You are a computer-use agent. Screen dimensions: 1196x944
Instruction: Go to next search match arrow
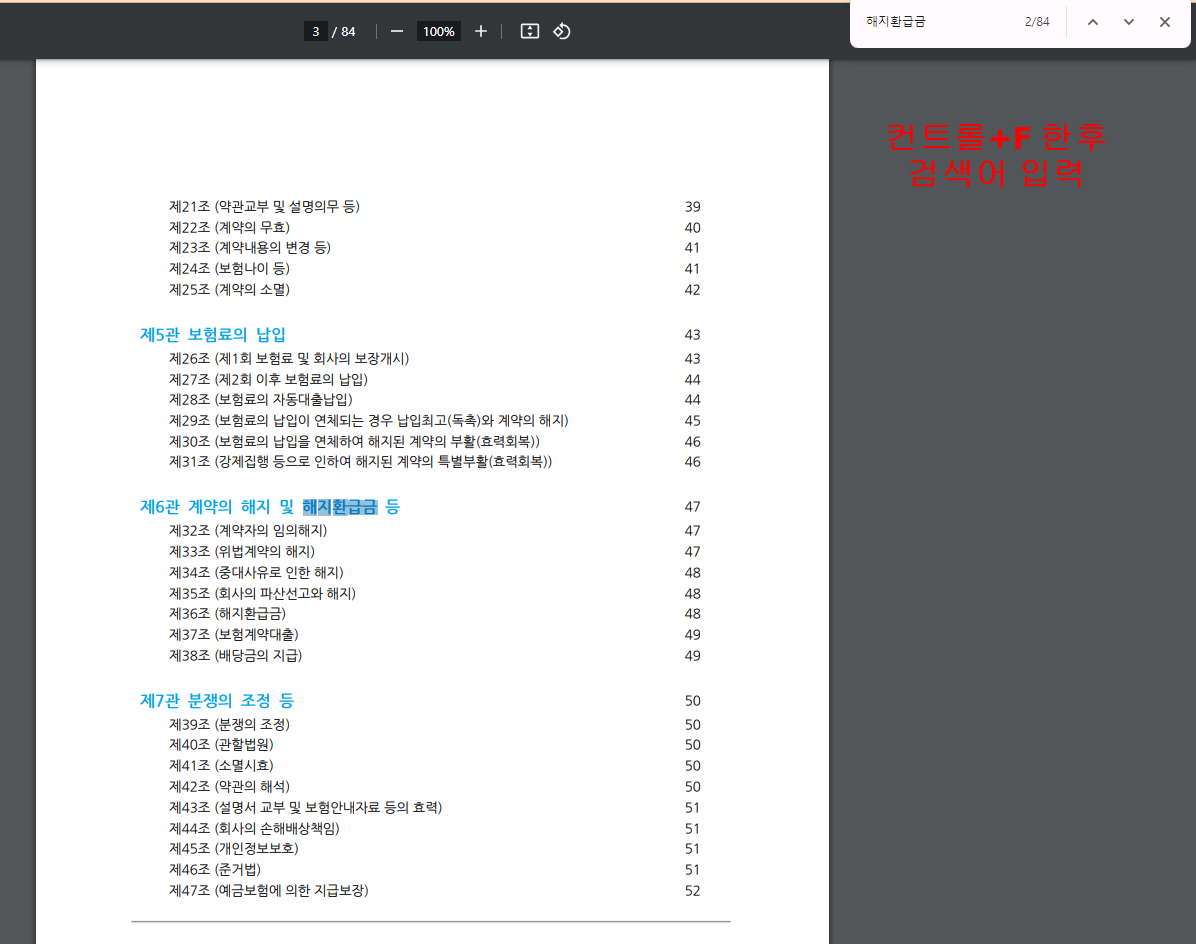(x=1129, y=22)
